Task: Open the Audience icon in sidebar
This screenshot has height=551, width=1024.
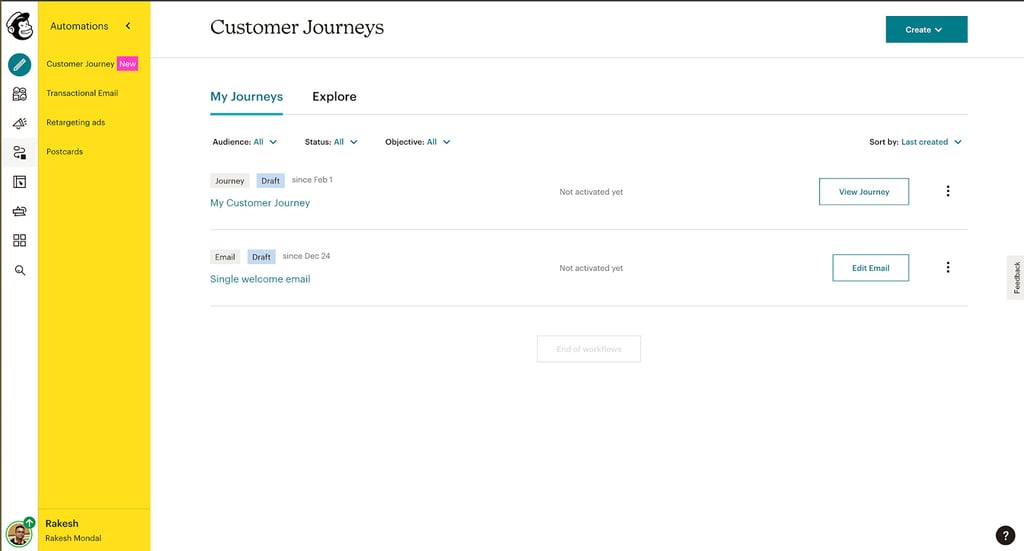Action: (x=20, y=94)
